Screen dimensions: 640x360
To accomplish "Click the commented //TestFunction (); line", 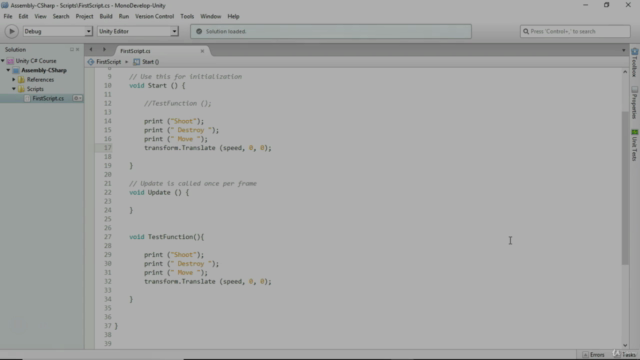I will coord(178,104).
